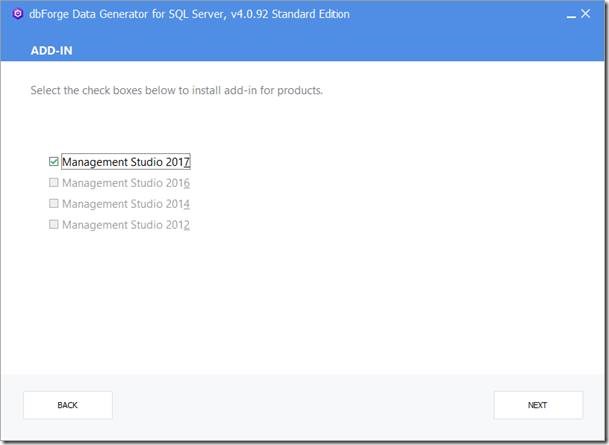
Task: Close the installer window
Action: [x=585, y=14]
